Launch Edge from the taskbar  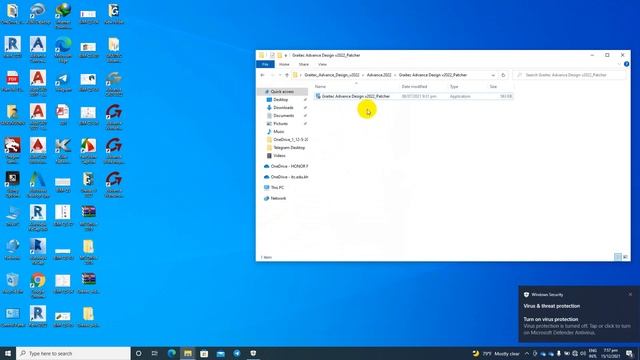[x=172, y=353]
